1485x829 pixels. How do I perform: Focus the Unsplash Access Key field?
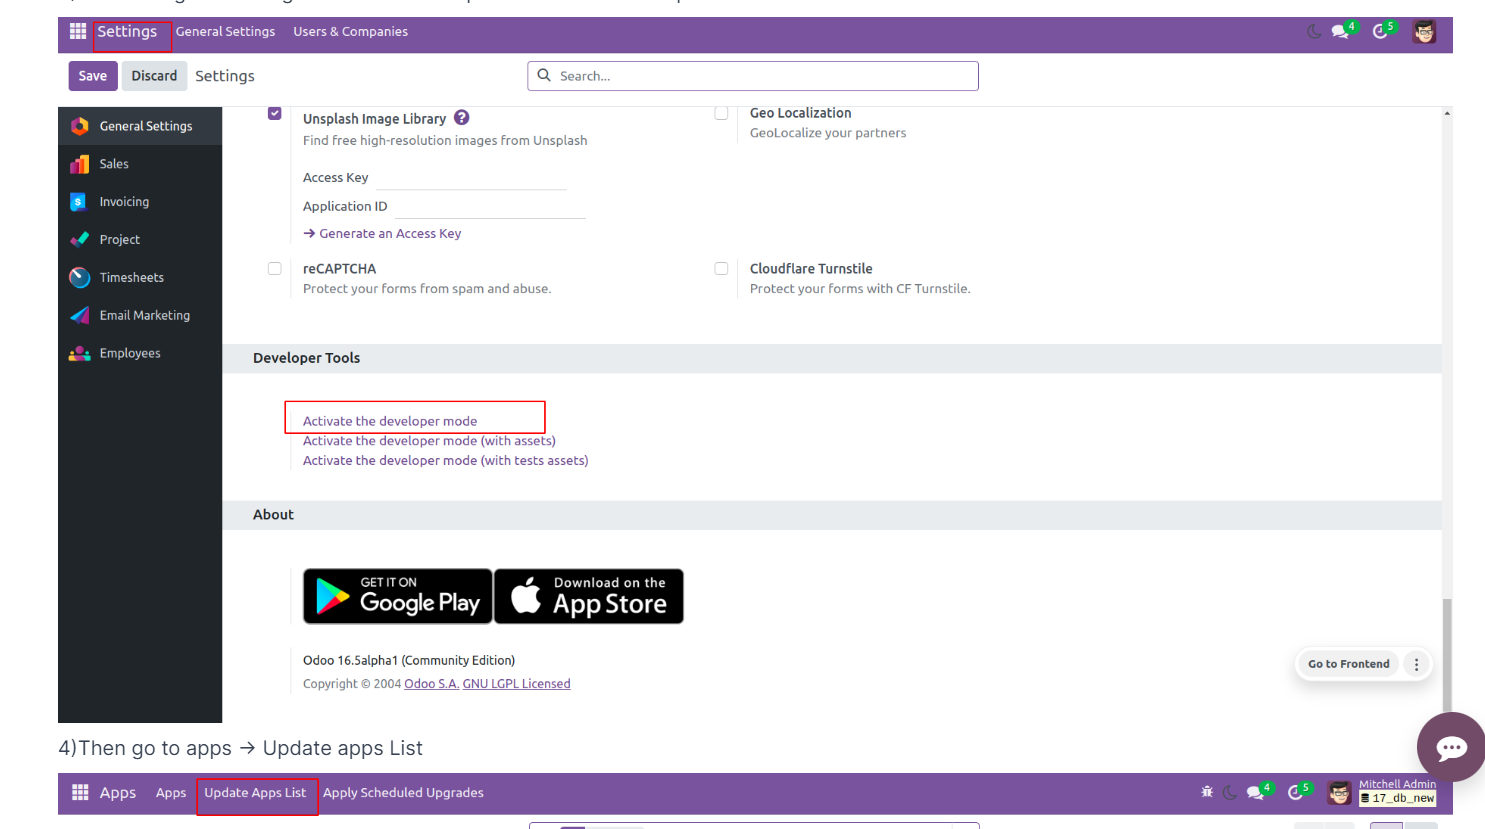tap(471, 178)
